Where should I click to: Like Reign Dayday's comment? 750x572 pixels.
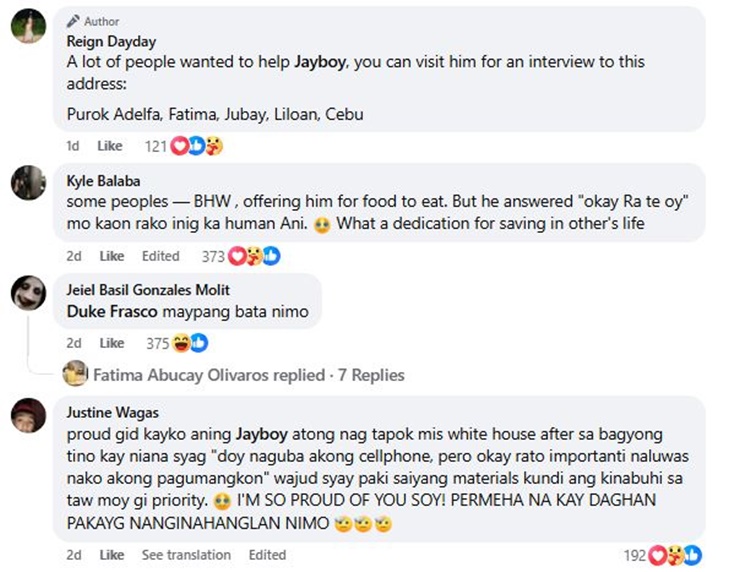[110, 146]
